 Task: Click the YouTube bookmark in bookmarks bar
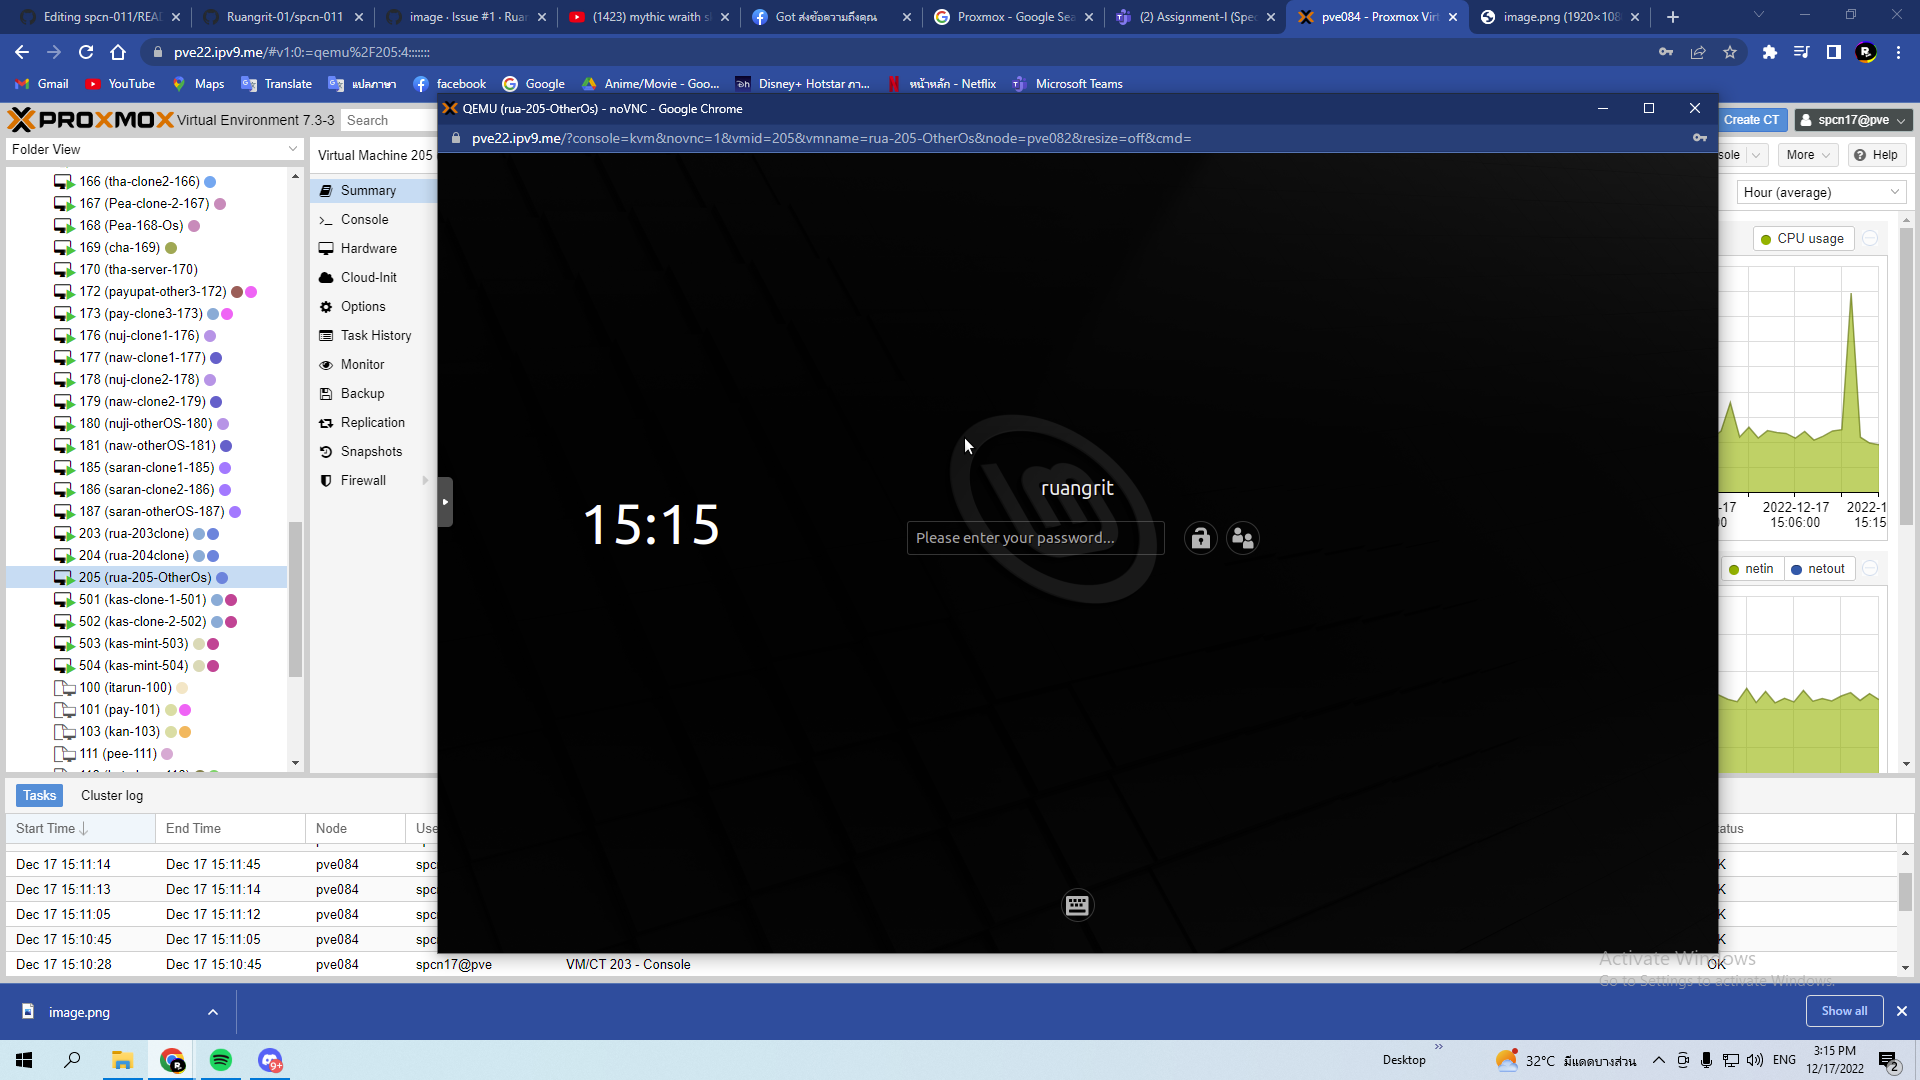pyautogui.click(x=120, y=84)
